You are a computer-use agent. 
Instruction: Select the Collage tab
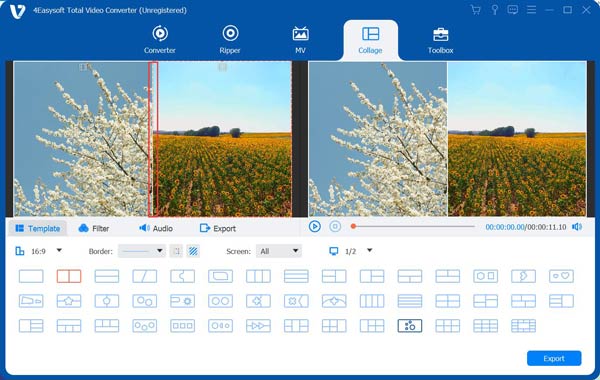[x=370, y=40]
